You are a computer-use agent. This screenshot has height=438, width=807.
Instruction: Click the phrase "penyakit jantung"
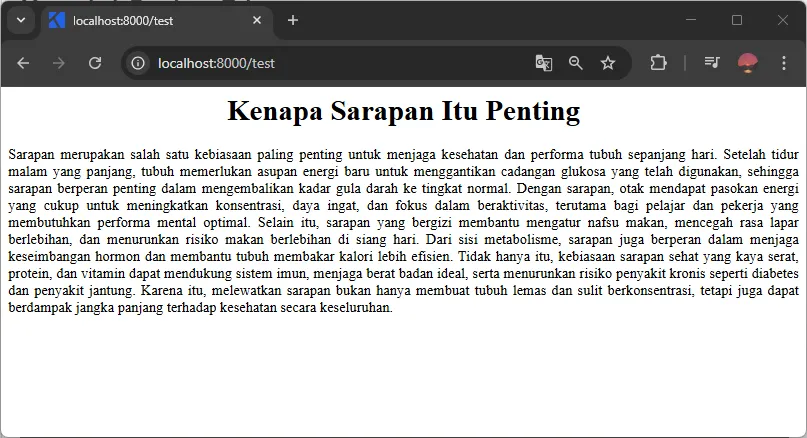(x=84, y=290)
